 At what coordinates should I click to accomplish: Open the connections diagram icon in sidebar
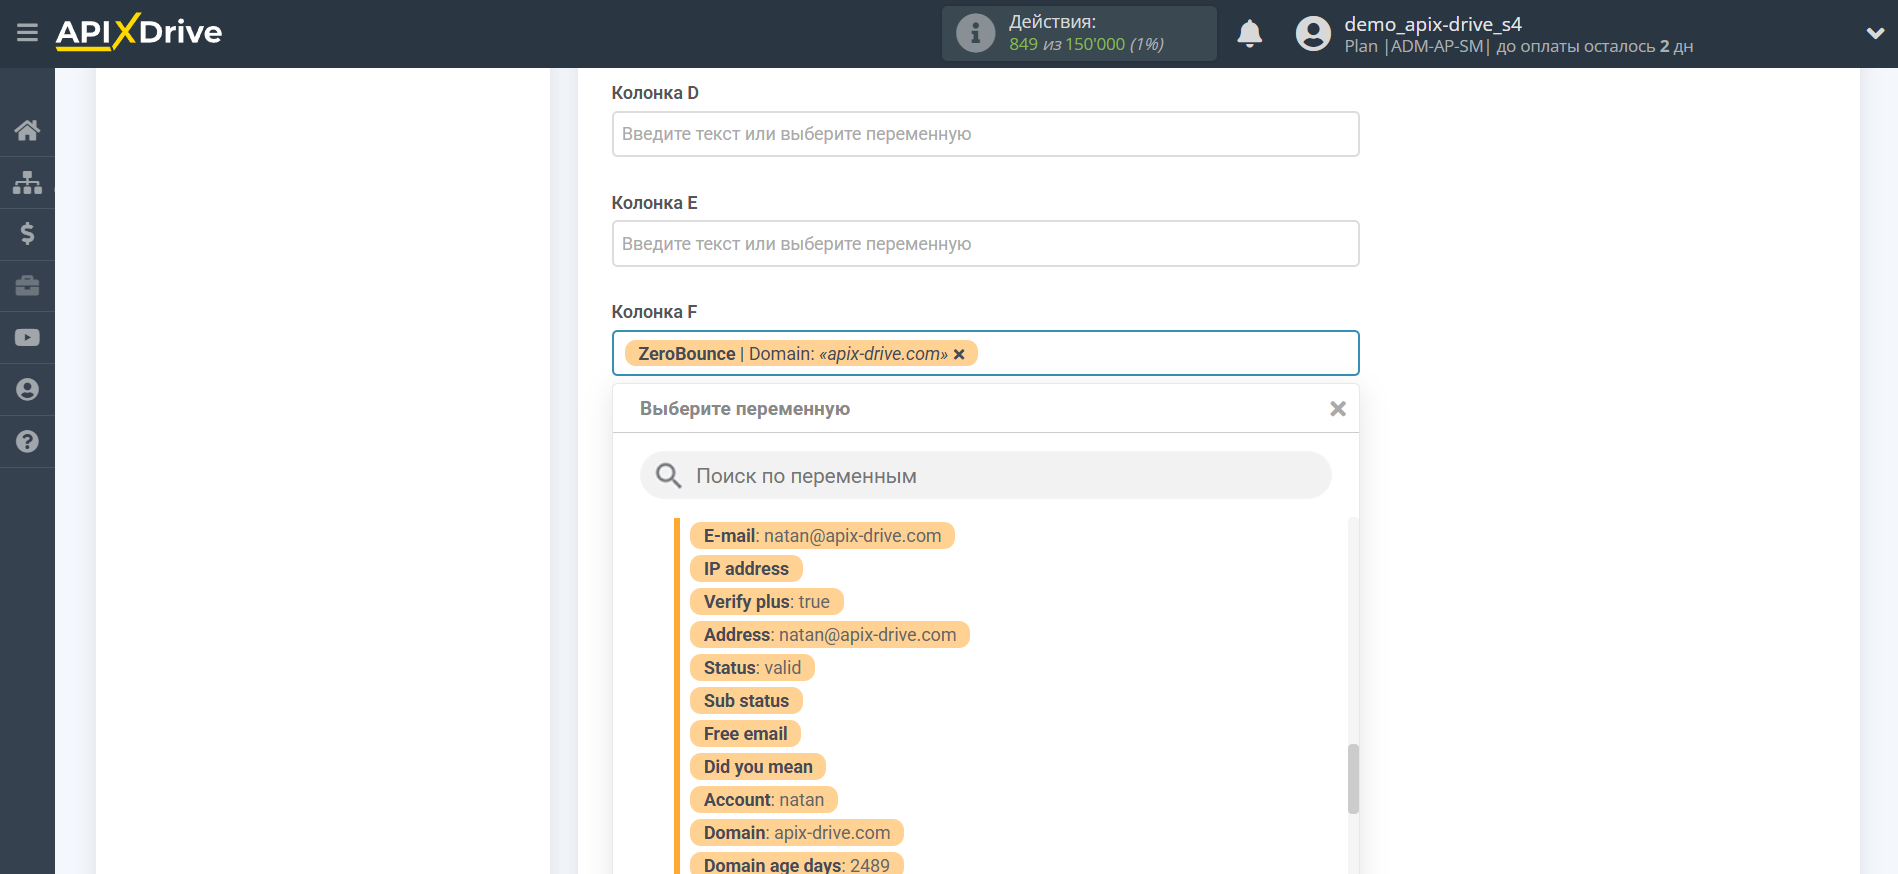[27, 182]
